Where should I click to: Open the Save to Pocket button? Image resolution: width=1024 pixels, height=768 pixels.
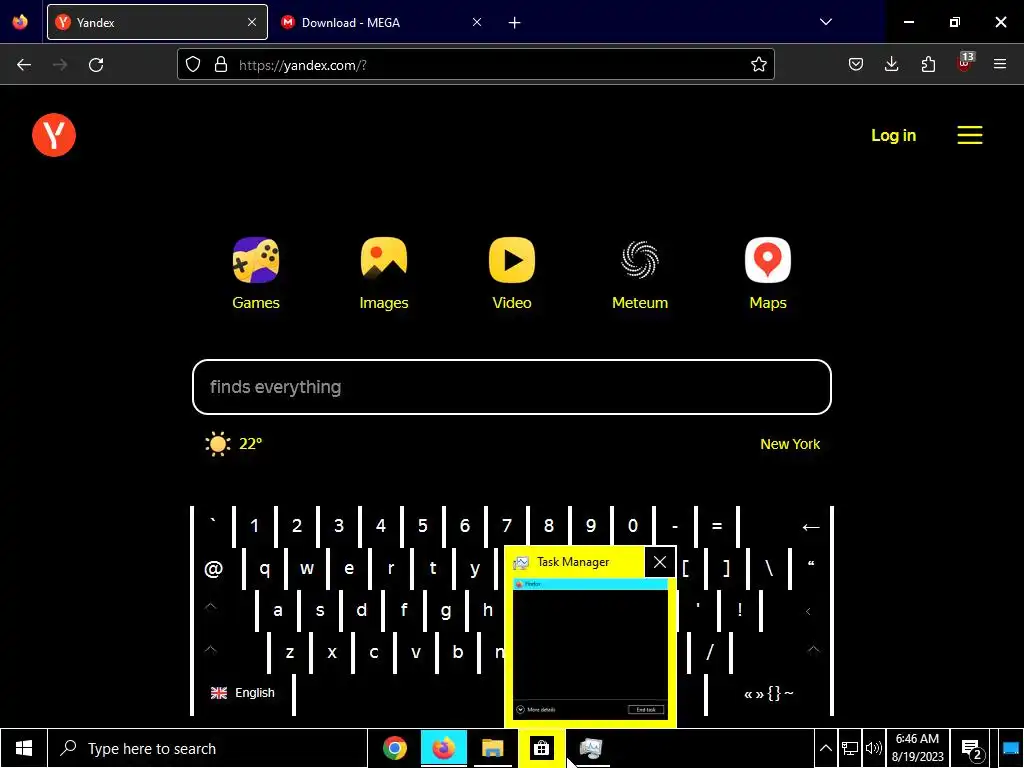[x=856, y=64]
